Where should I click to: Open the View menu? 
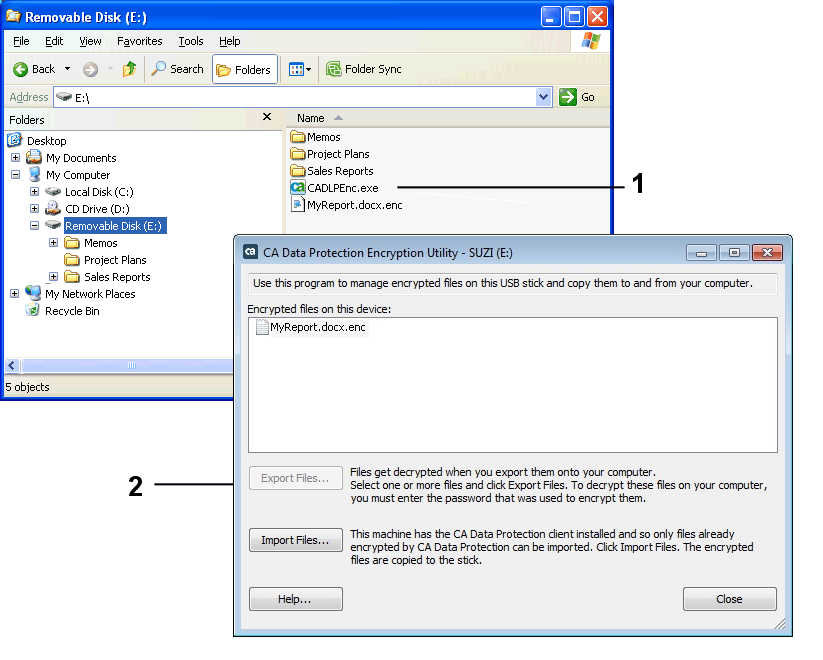point(90,41)
